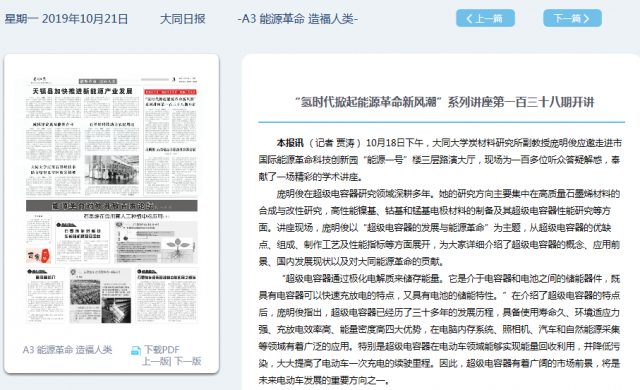640x390 pixels.
Task: Open the 下载PDF link
Action: coord(162,350)
